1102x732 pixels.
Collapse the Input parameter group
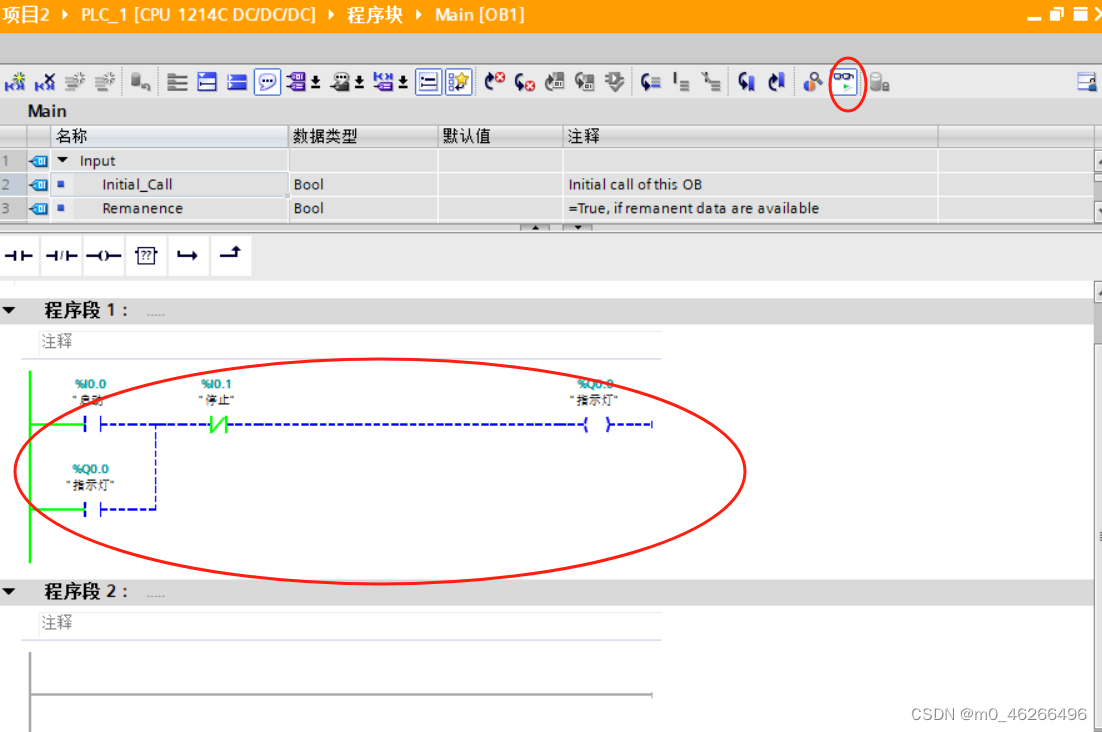[62, 160]
